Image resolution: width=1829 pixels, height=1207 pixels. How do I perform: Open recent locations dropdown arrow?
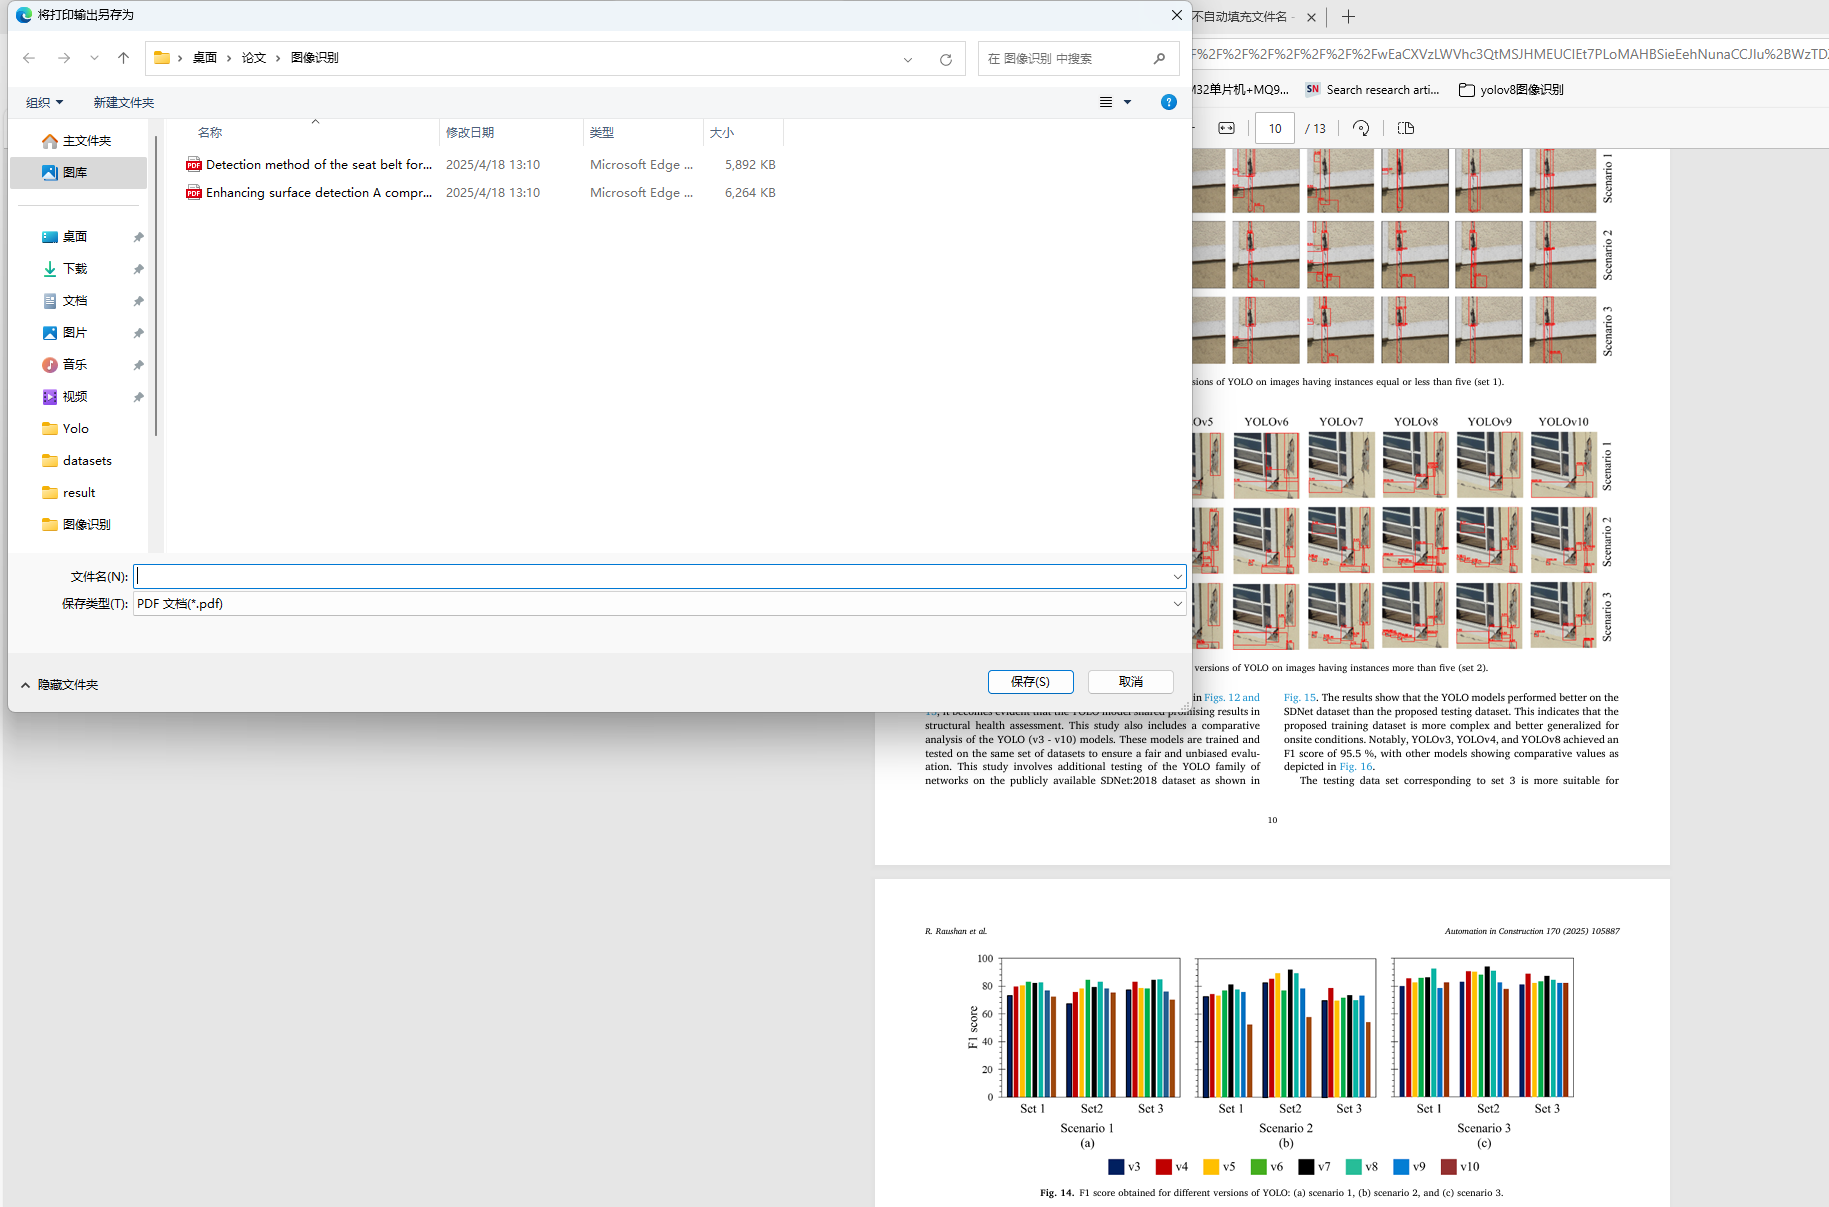(x=94, y=58)
